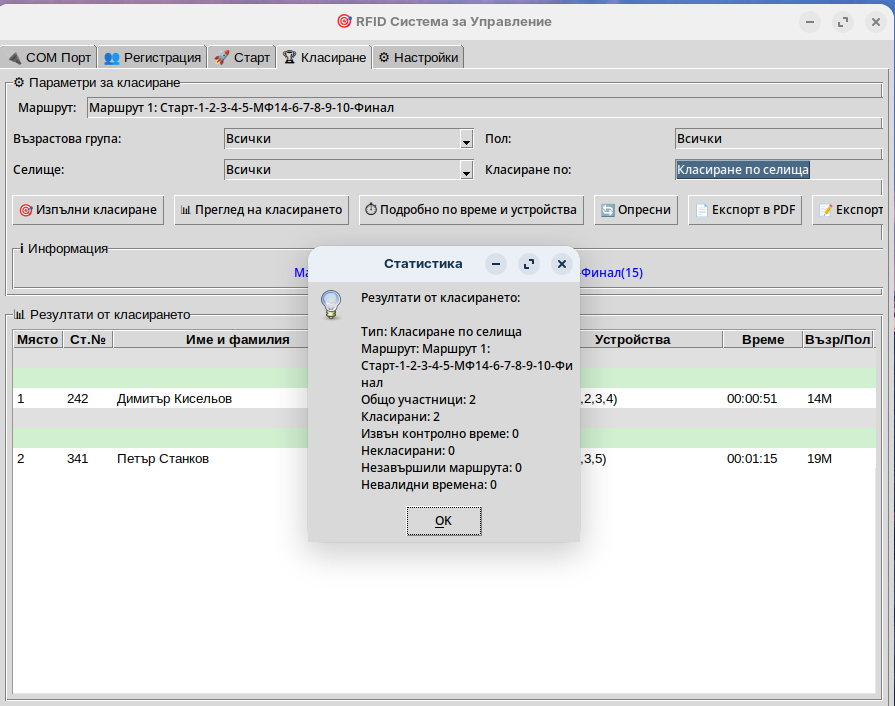
Task: Minimize the Статистика dialog
Action: (496, 264)
